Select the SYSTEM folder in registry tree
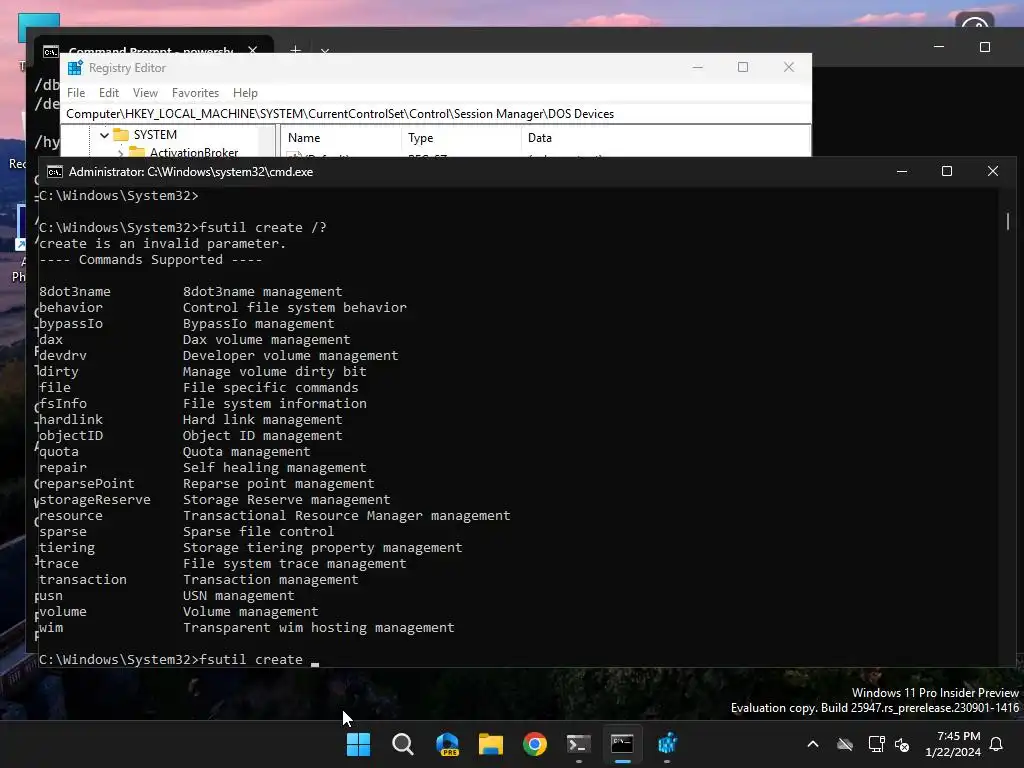 click(155, 135)
